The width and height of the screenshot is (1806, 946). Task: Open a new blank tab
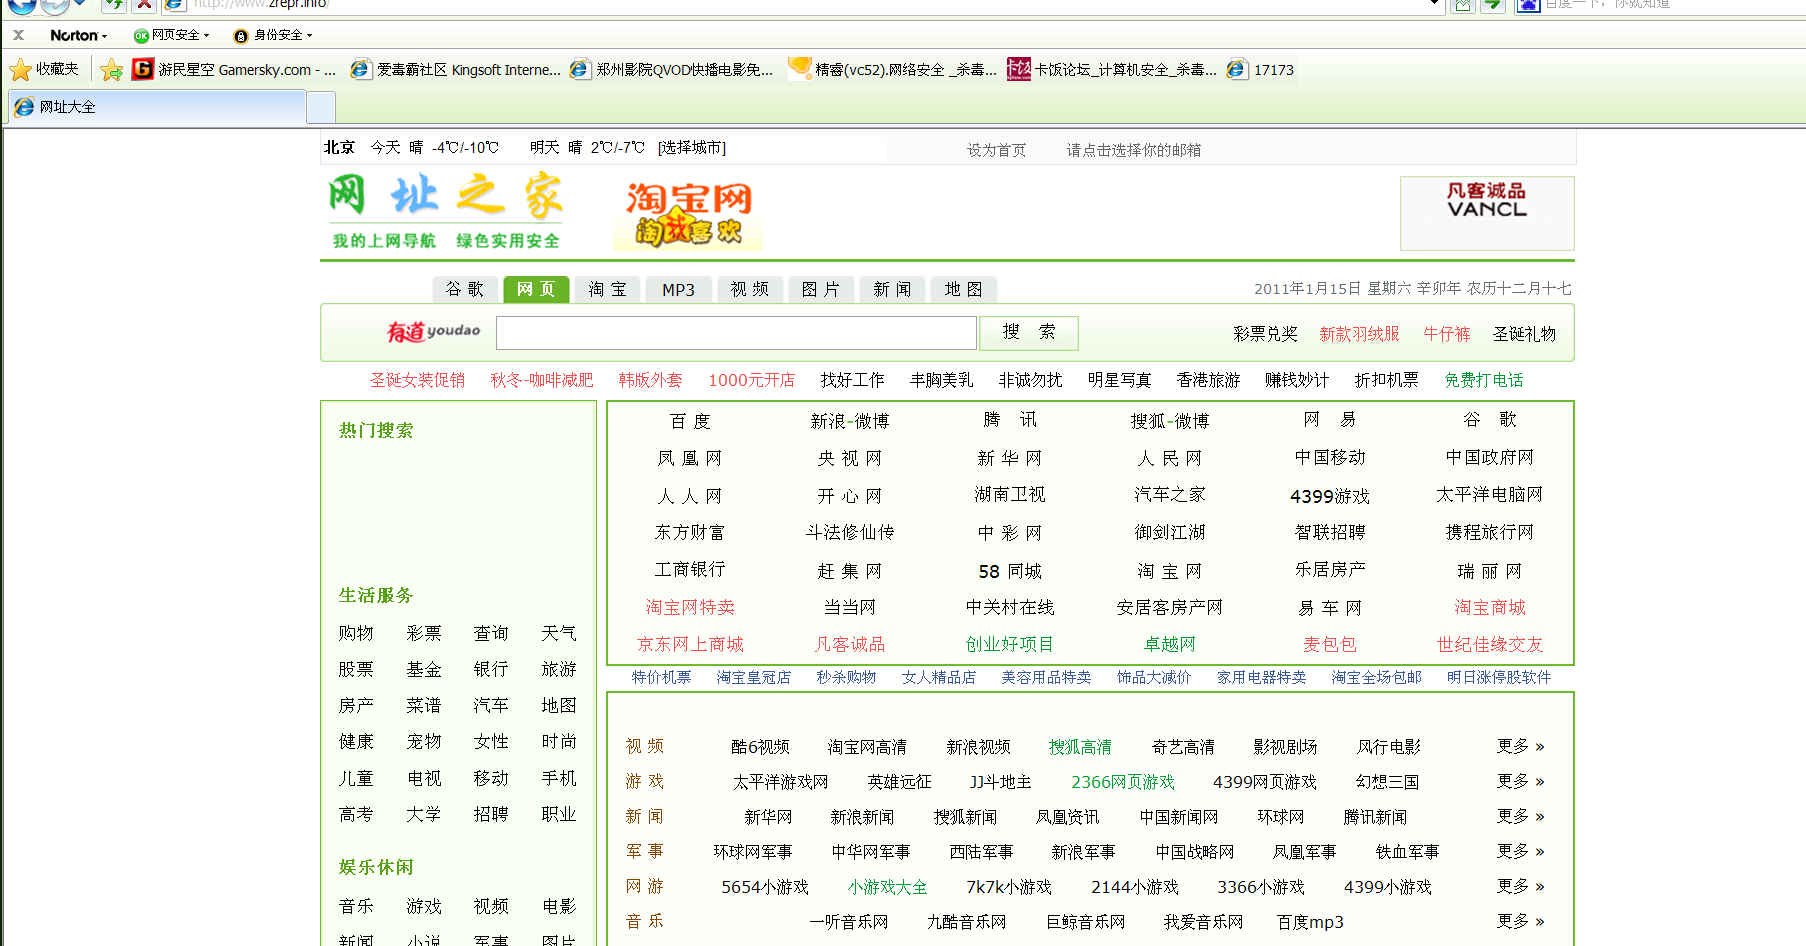320,107
